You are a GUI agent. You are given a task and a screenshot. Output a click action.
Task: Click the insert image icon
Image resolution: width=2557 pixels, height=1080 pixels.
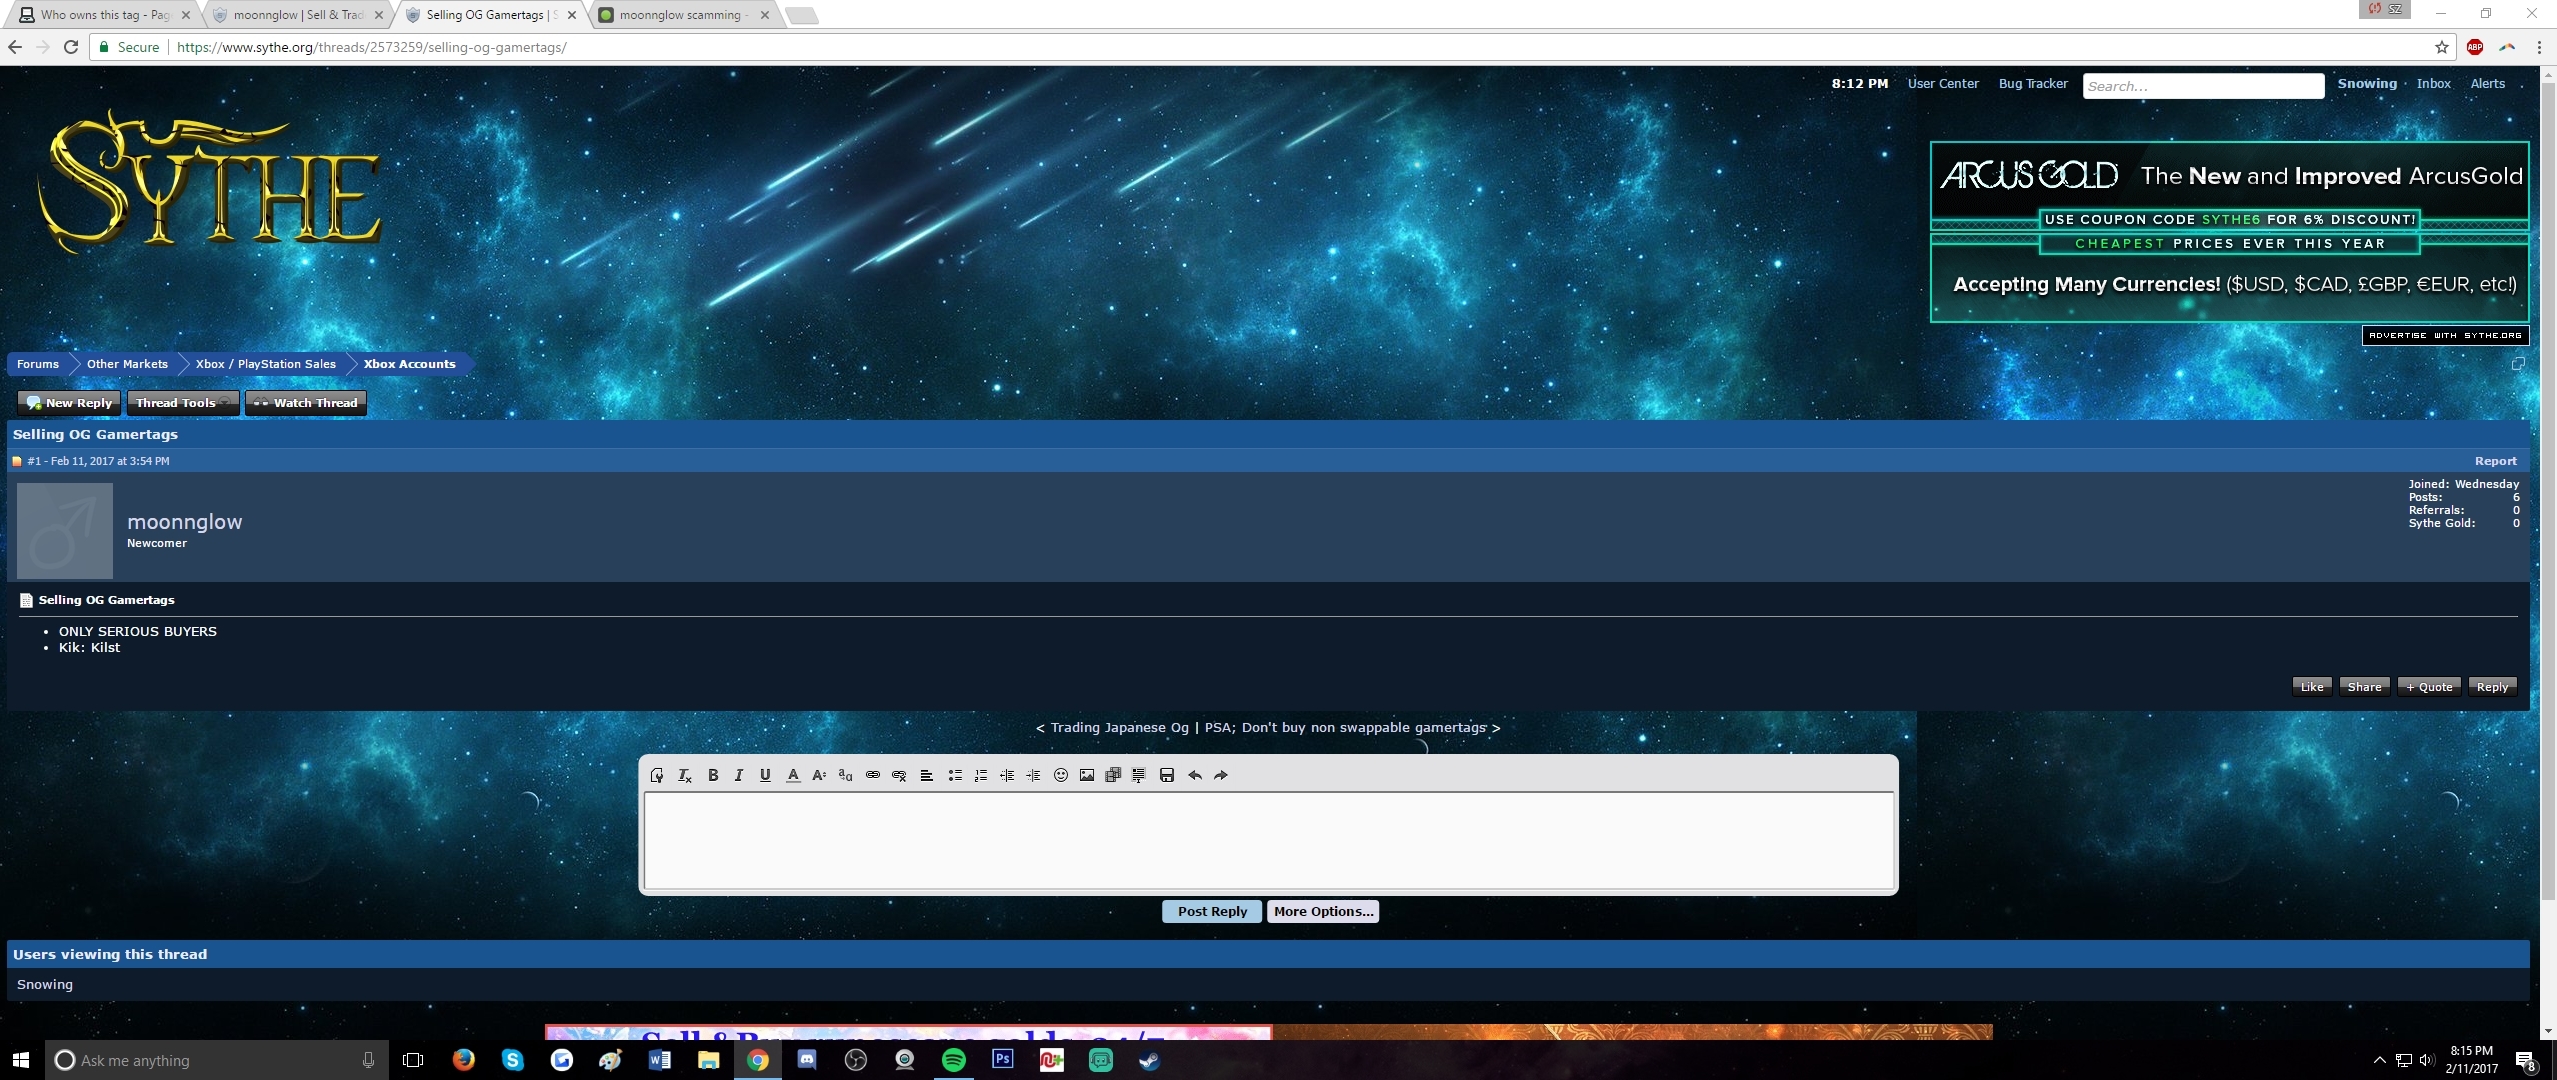point(1087,775)
